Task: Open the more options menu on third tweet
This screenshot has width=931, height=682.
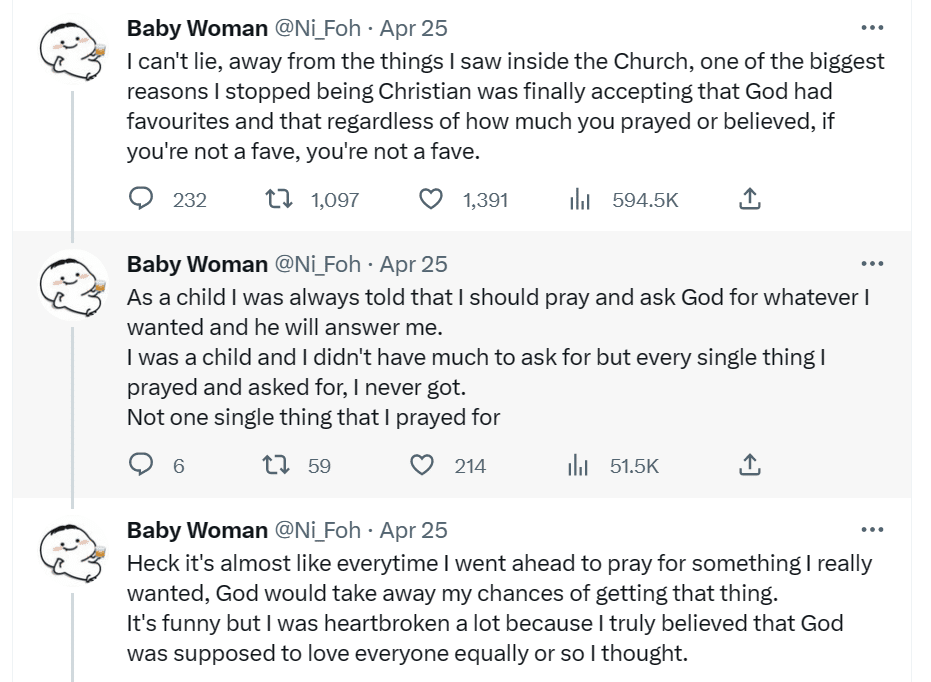Action: pos(872,529)
